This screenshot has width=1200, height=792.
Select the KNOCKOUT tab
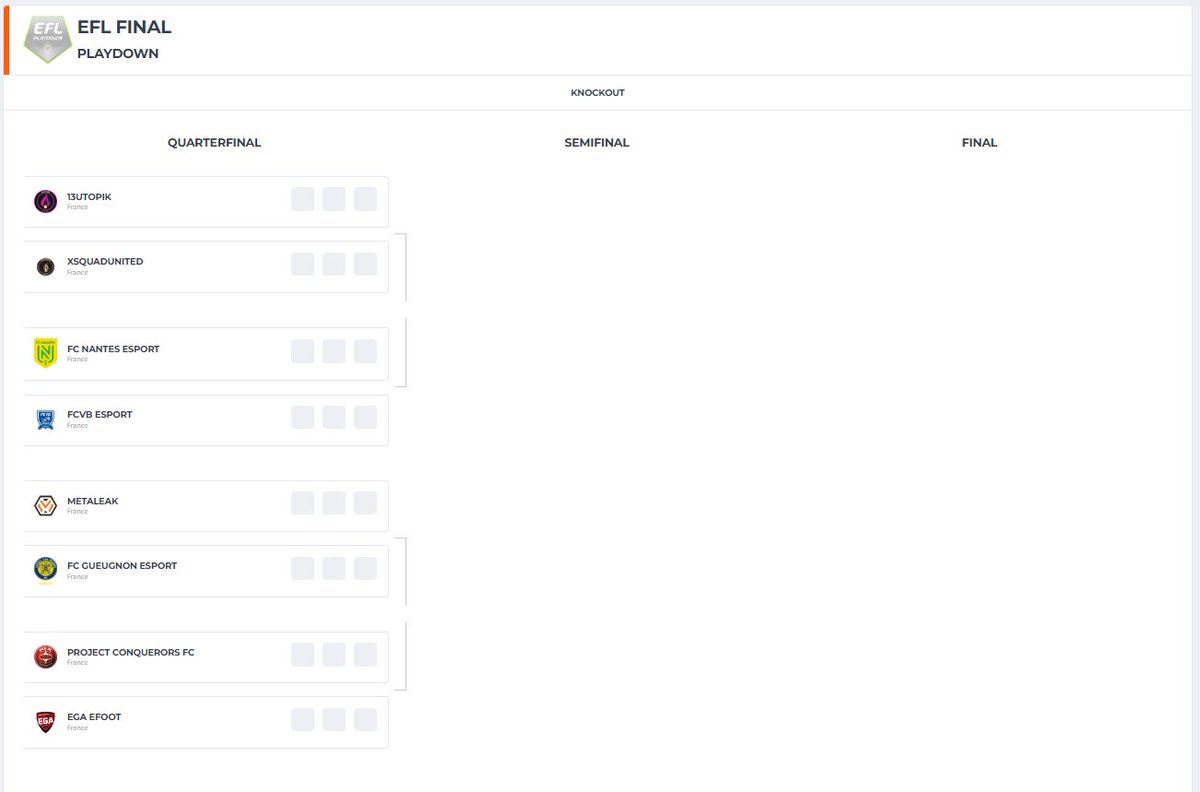[x=597, y=93]
